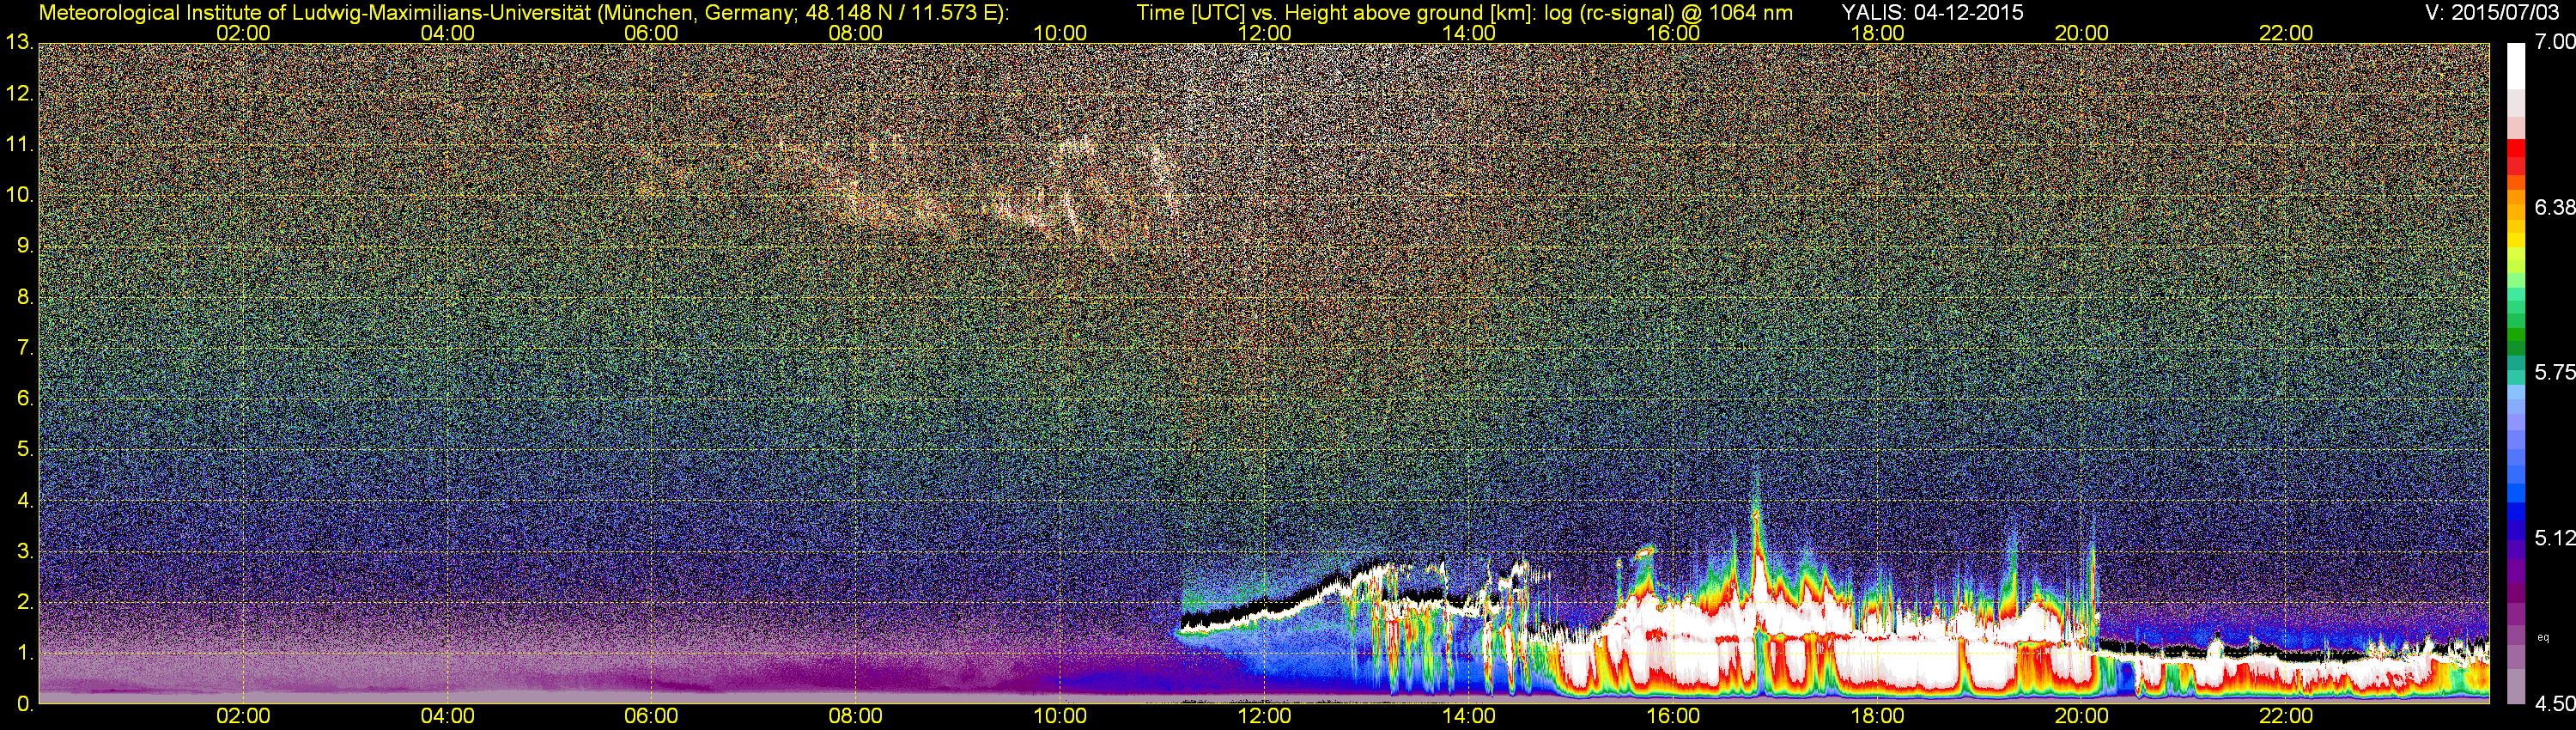Screen dimensions: 2576x730
Task: Click the '1.' height axis label
Action: tap(25, 653)
